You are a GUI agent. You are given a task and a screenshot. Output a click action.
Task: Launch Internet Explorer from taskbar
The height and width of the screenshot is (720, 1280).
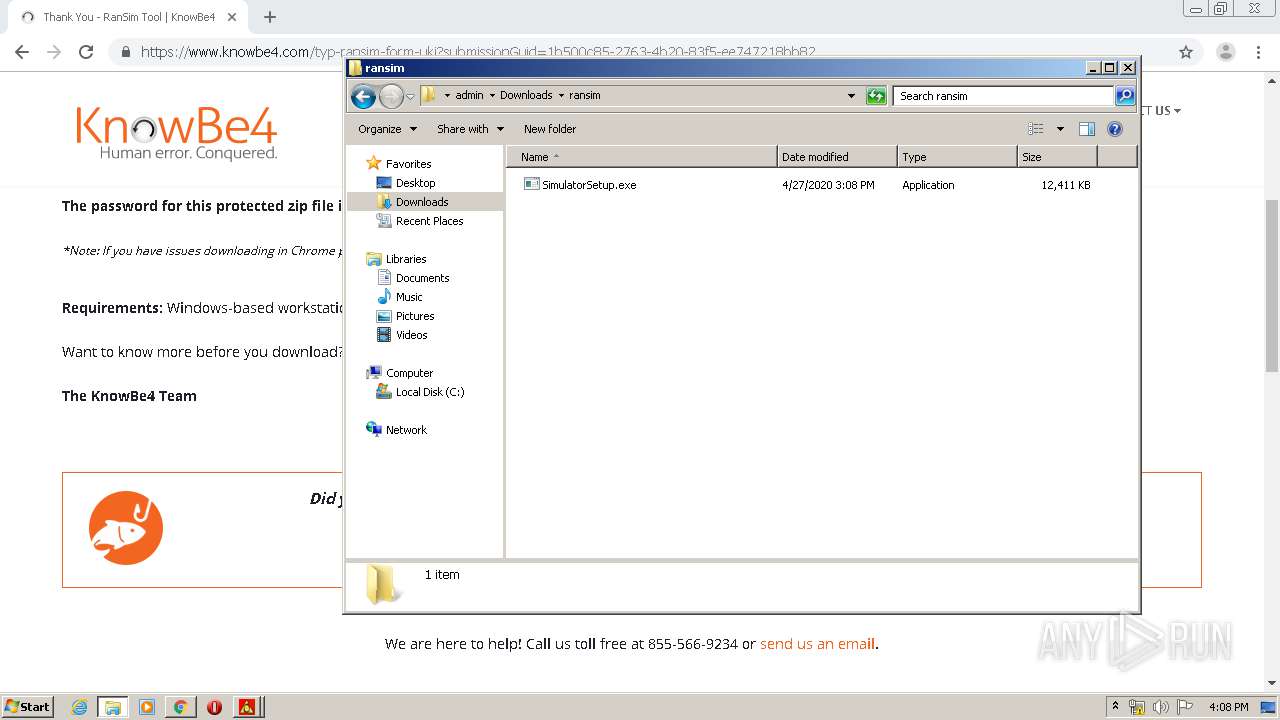click(x=79, y=707)
